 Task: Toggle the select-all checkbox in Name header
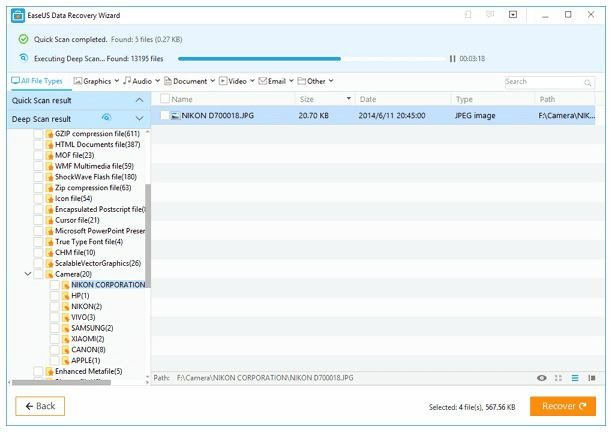[x=164, y=99]
